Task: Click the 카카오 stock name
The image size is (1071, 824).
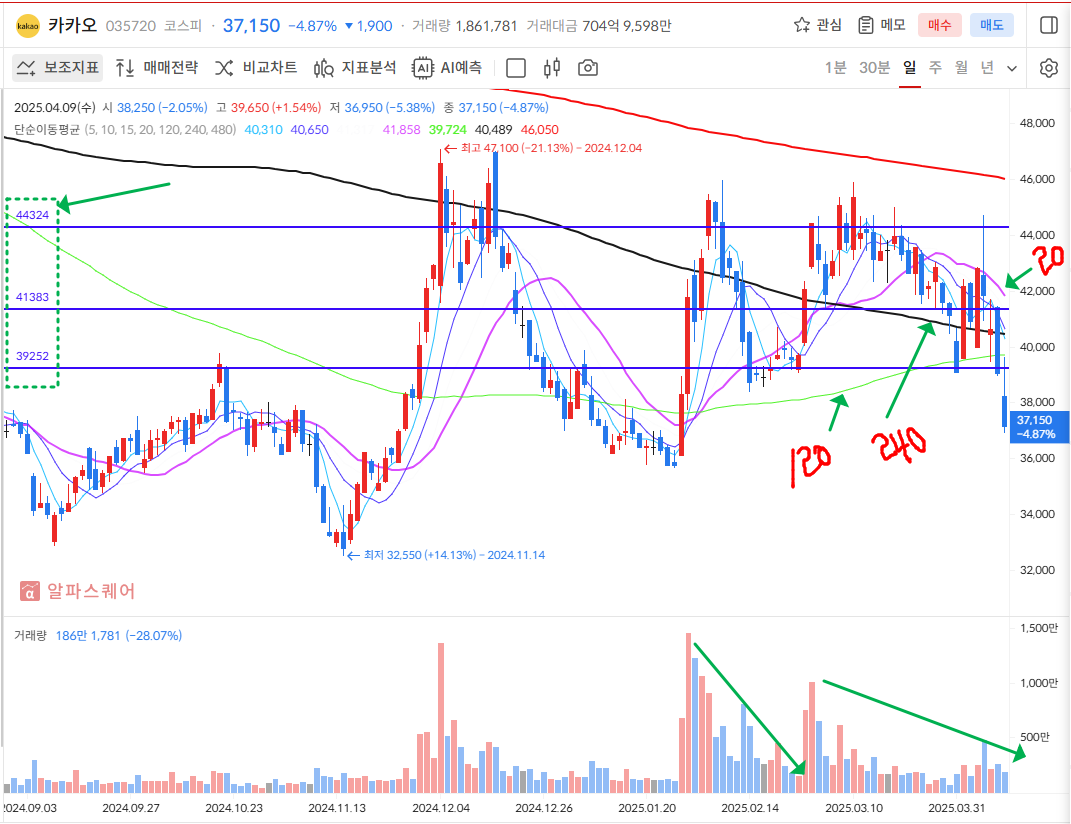Action: click(x=72, y=26)
